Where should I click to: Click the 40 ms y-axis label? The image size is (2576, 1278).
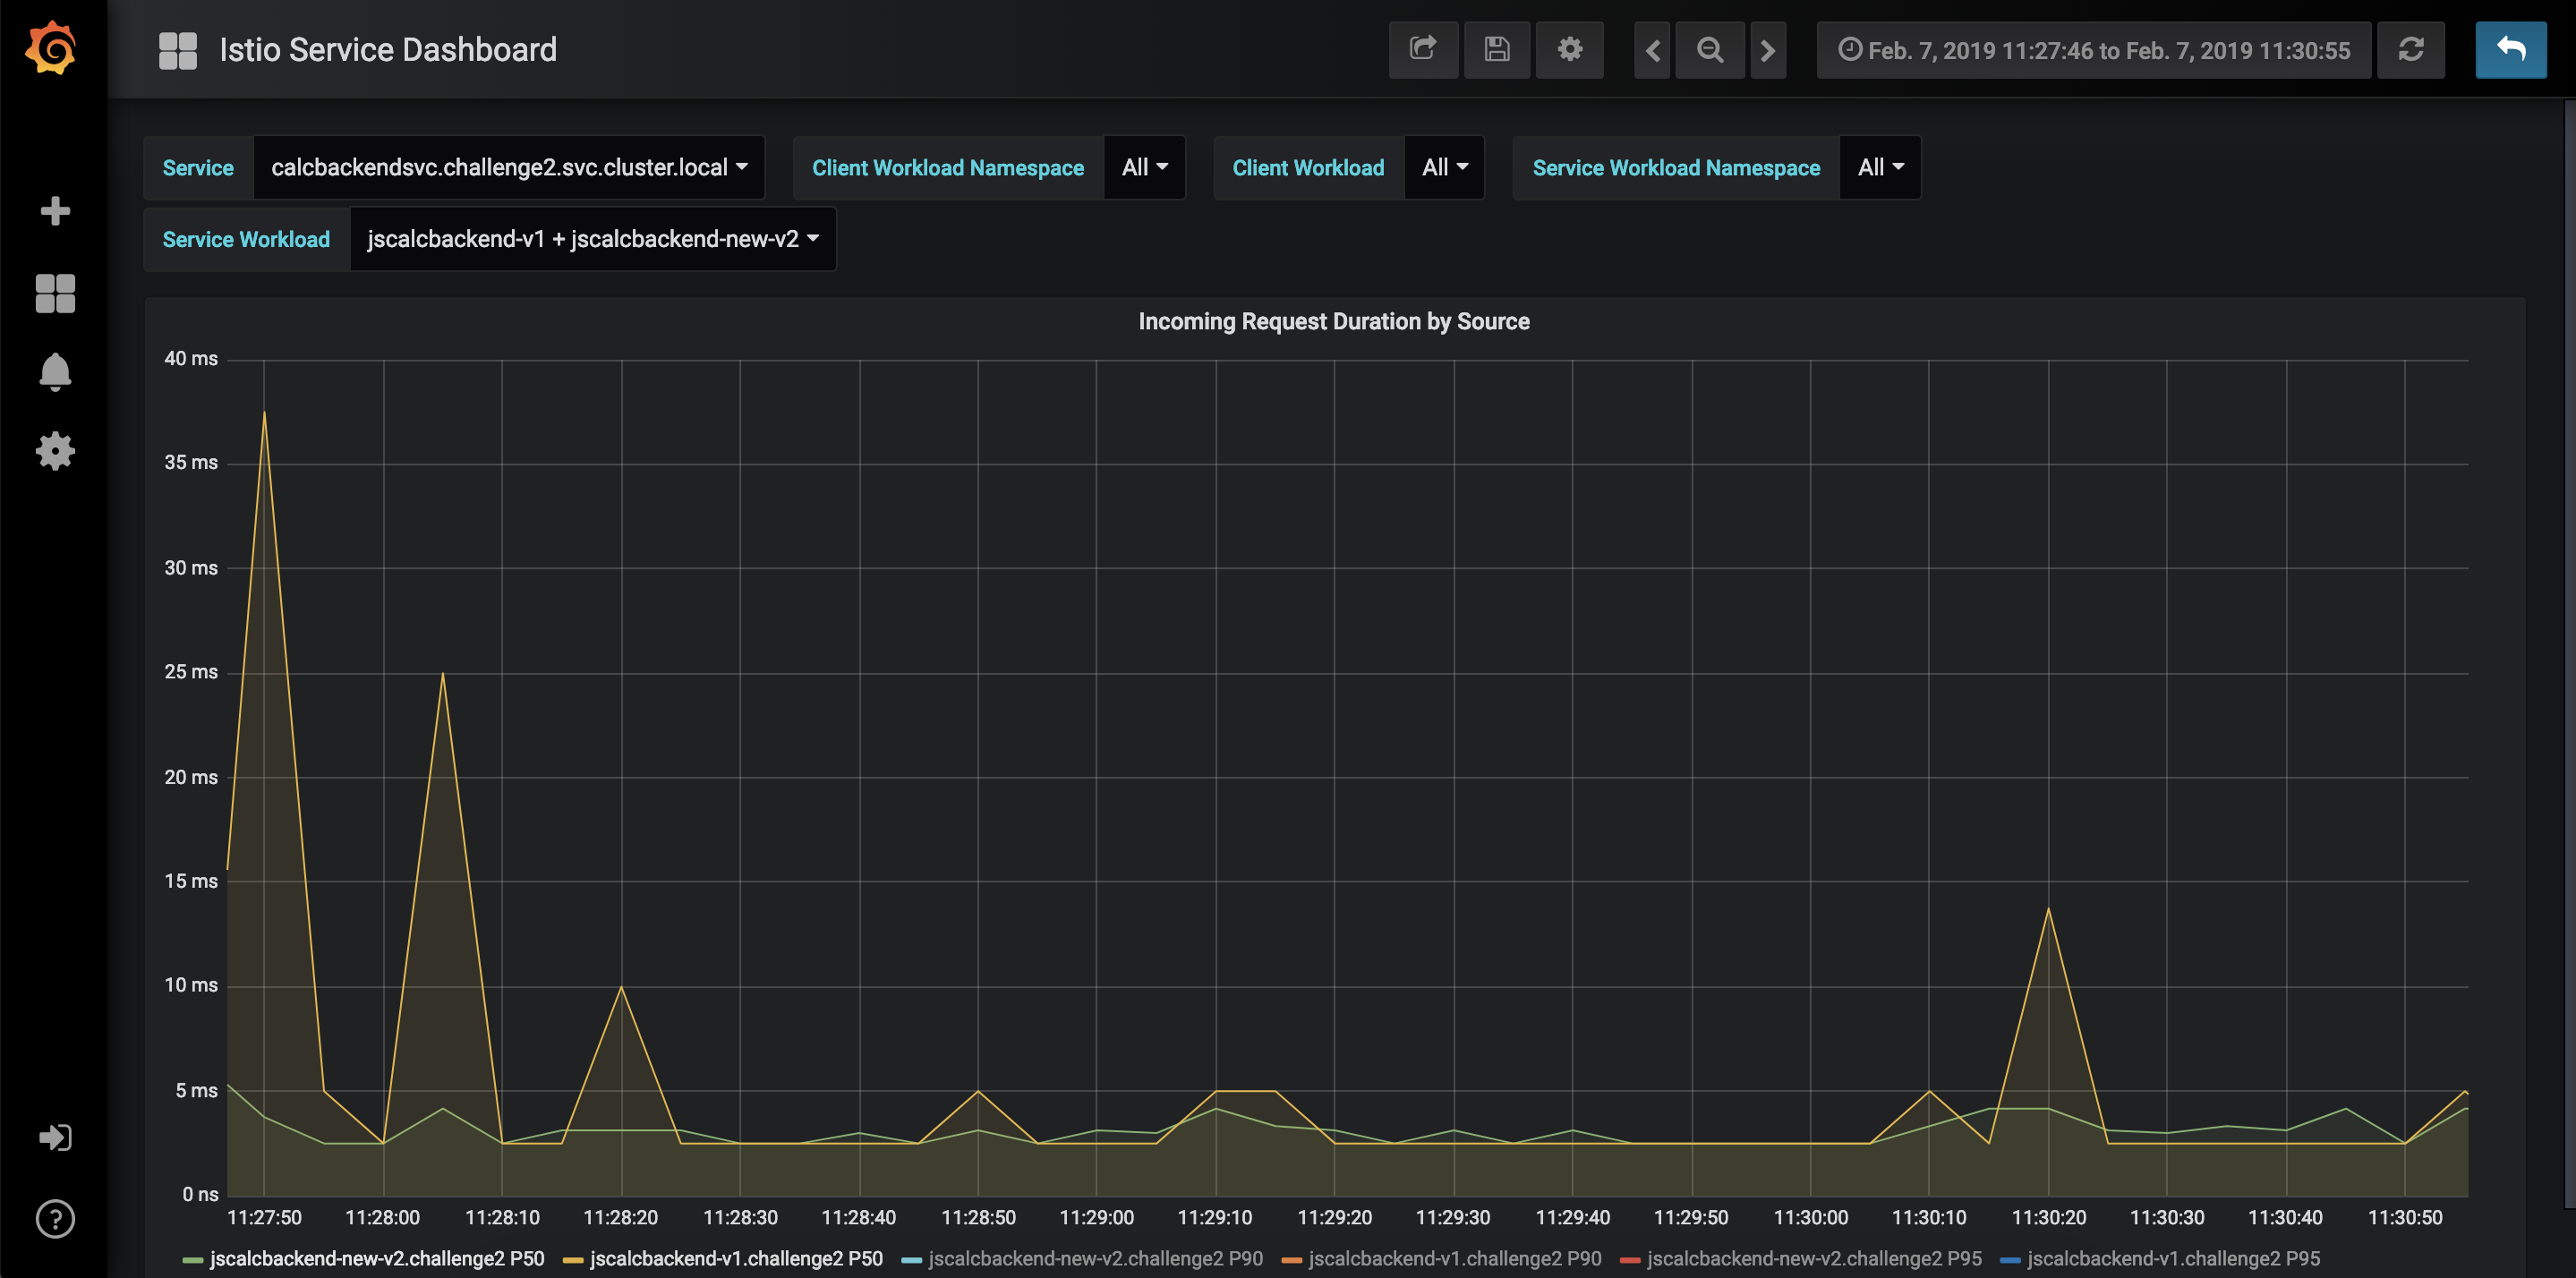(191, 358)
